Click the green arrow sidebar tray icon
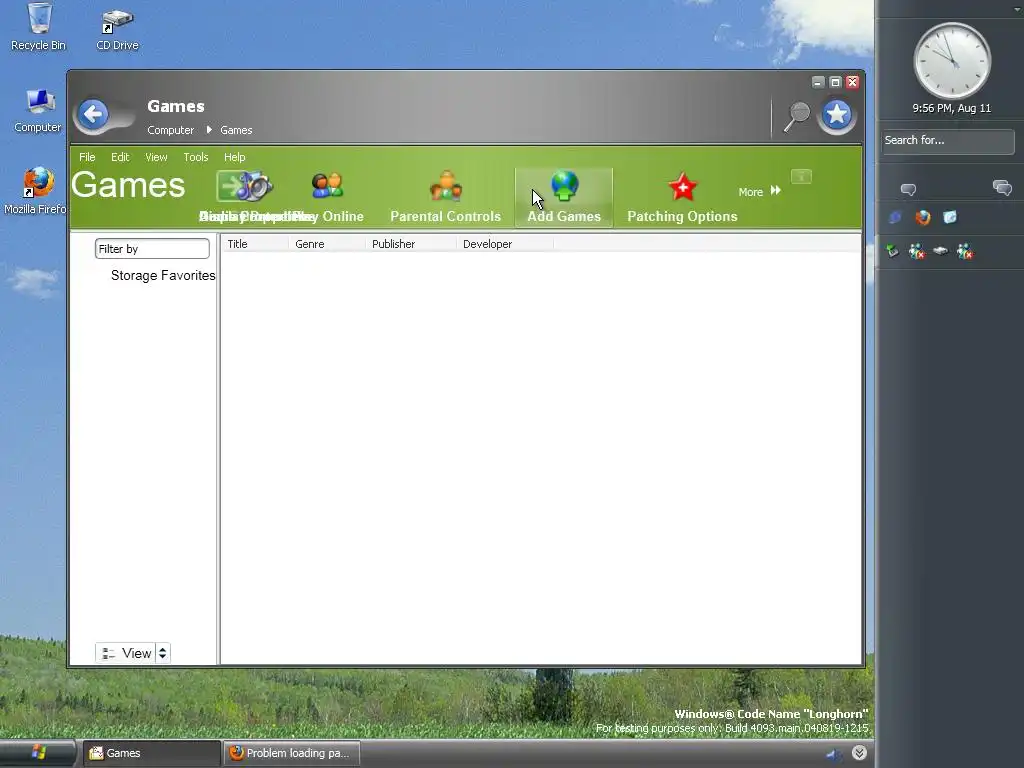Viewport: 1024px width, 768px height. click(893, 251)
